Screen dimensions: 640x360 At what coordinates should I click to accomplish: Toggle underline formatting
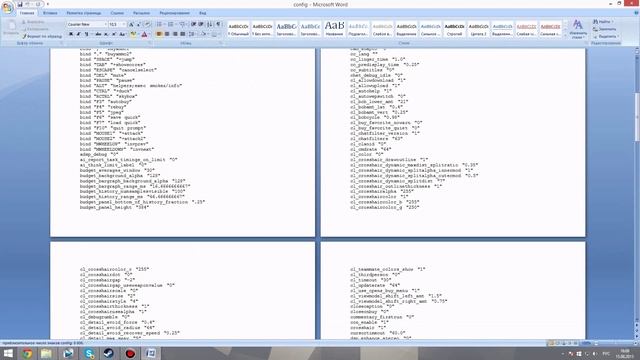coord(87,34)
